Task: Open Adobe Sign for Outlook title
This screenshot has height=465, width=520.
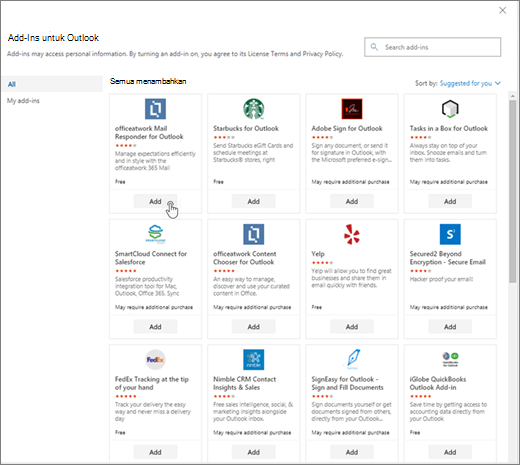Action: tap(347, 128)
